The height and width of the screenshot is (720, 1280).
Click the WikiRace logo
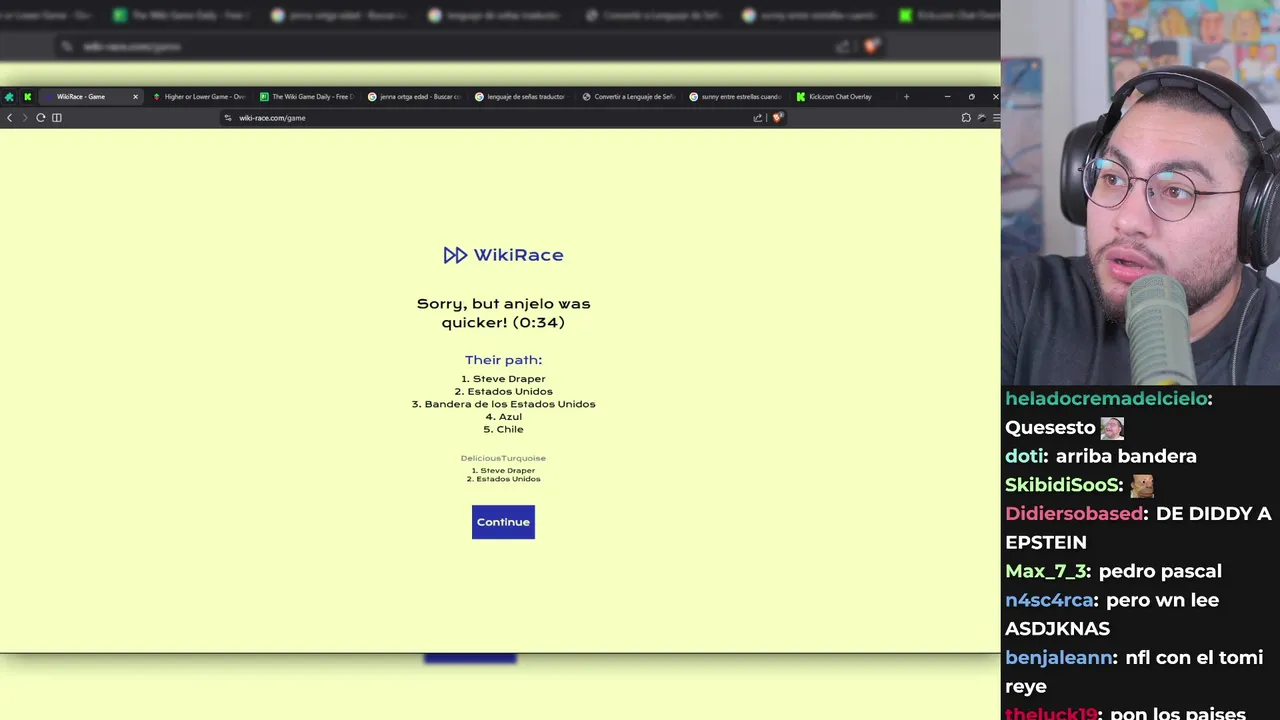pyautogui.click(x=503, y=255)
